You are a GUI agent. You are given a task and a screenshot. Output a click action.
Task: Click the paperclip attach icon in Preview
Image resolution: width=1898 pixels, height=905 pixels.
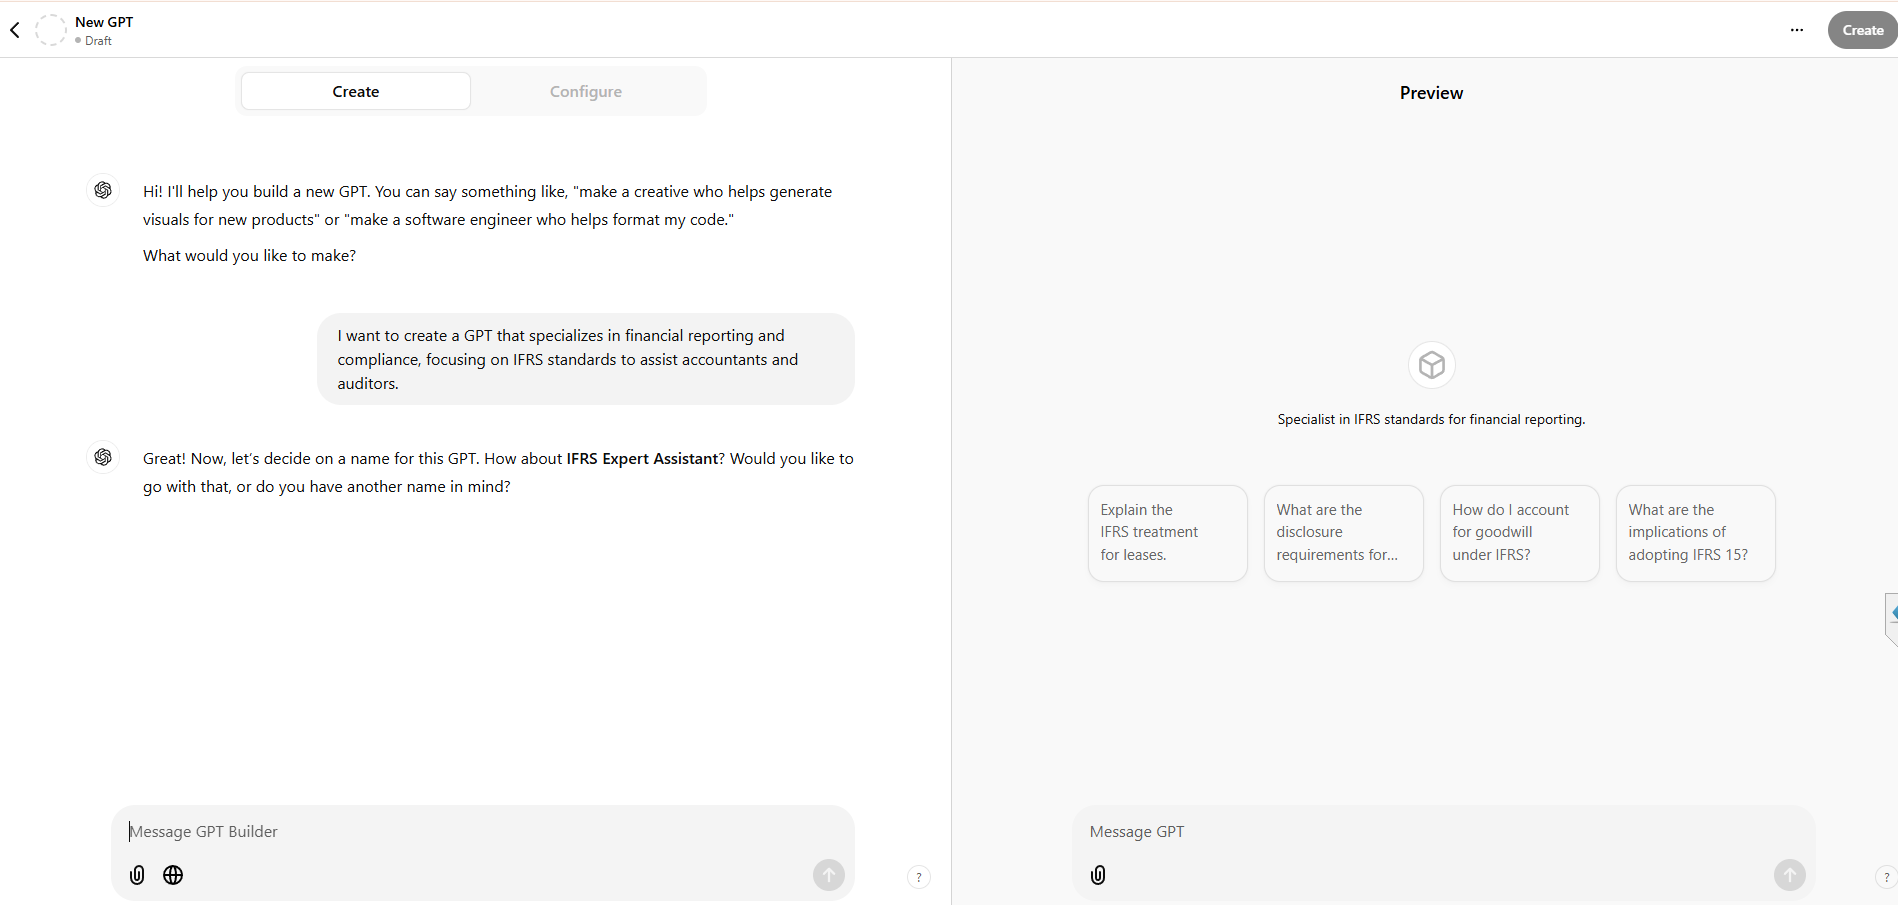pyautogui.click(x=1098, y=875)
